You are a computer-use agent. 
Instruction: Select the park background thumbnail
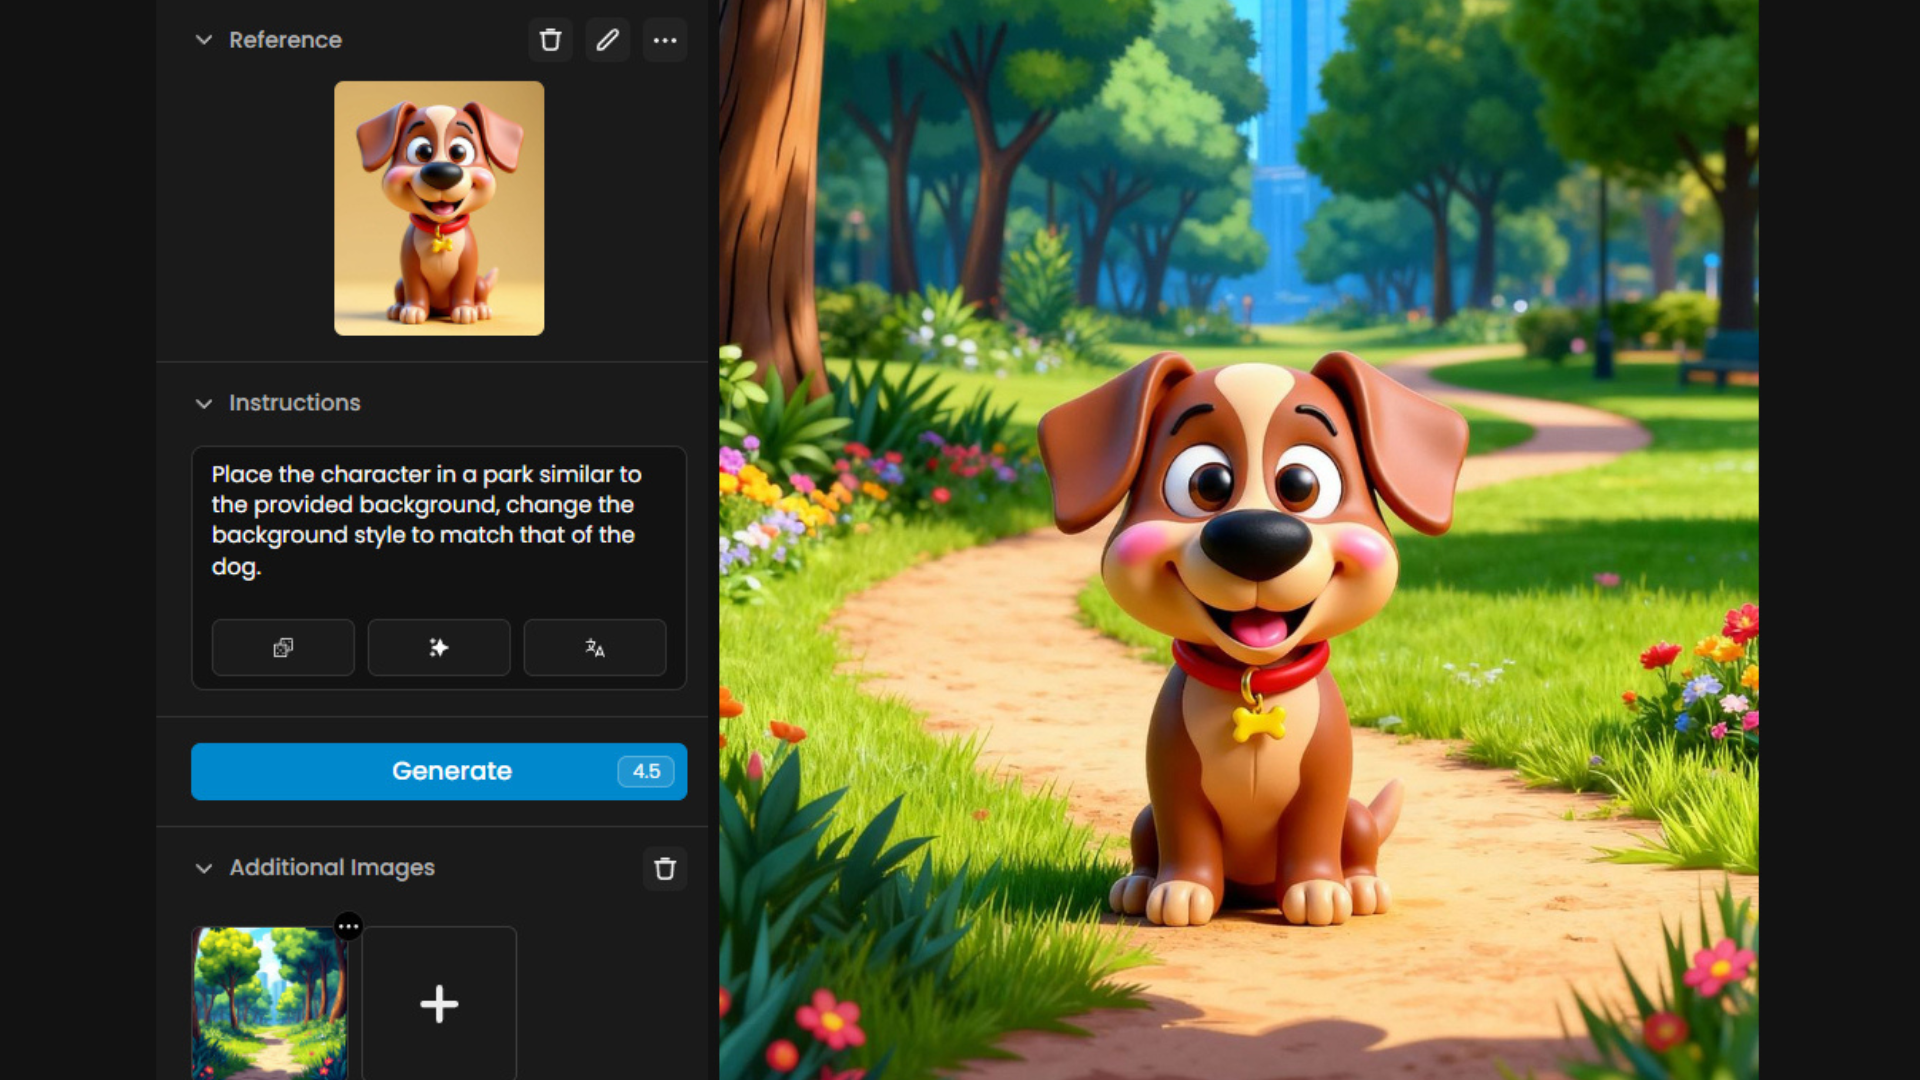click(x=269, y=1005)
